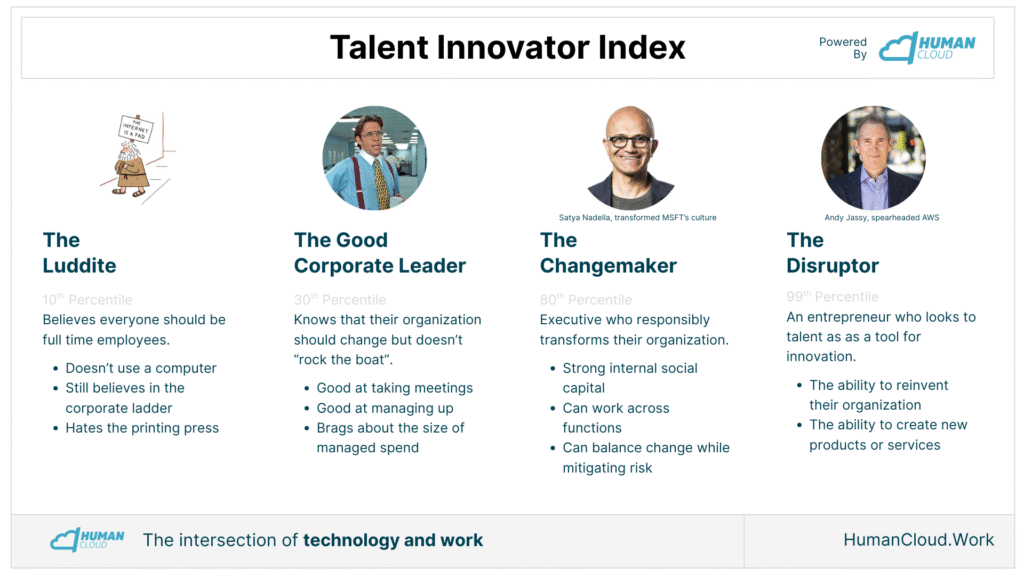Screen dimensions: 1024x576
Task: Click the Human Cloud logo in header
Action: 927,48
